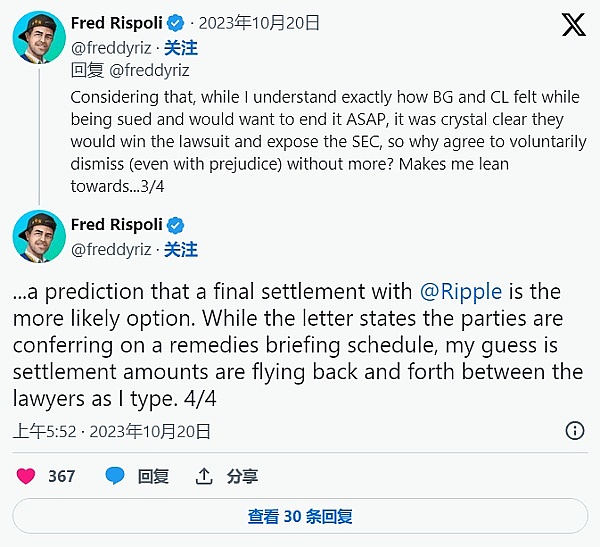Click the reply speech bubble icon
600x547 pixels.
pyautogui.click(x=116, y=476)
